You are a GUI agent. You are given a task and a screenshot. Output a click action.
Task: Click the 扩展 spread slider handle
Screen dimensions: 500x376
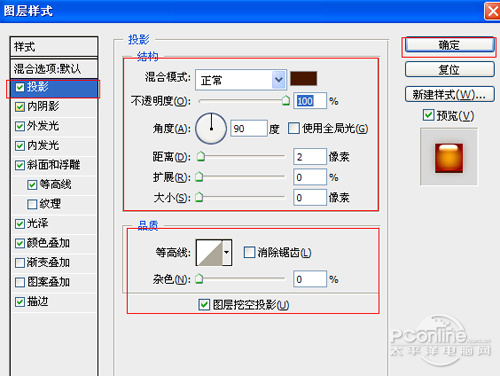tap(199, 177)
